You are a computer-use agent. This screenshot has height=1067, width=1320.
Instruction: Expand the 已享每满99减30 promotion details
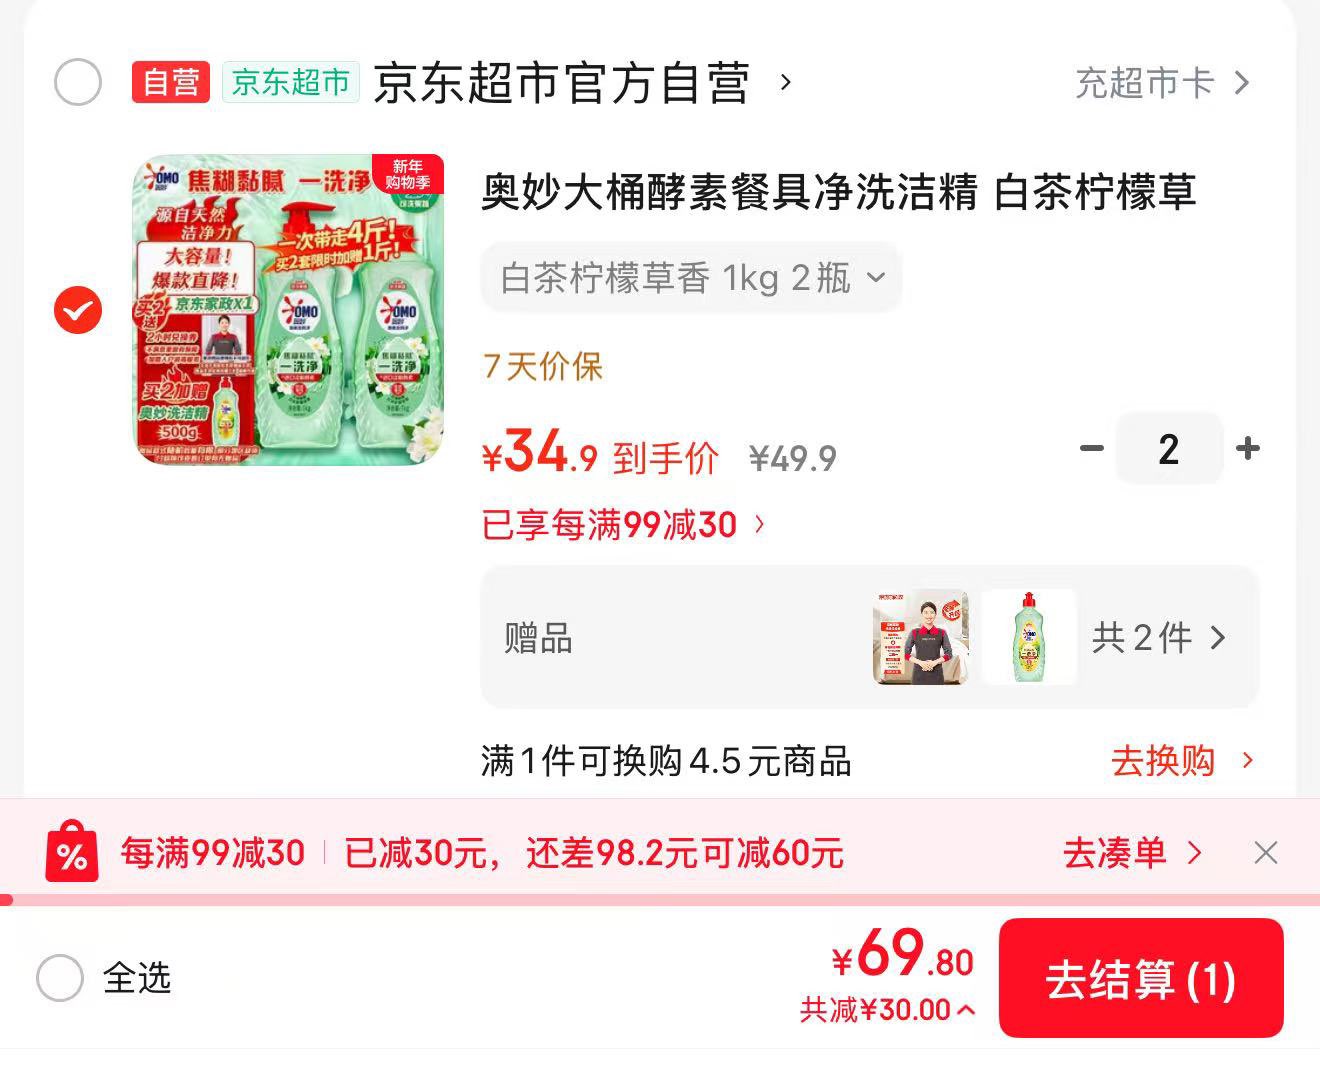(x=624, y=524)
